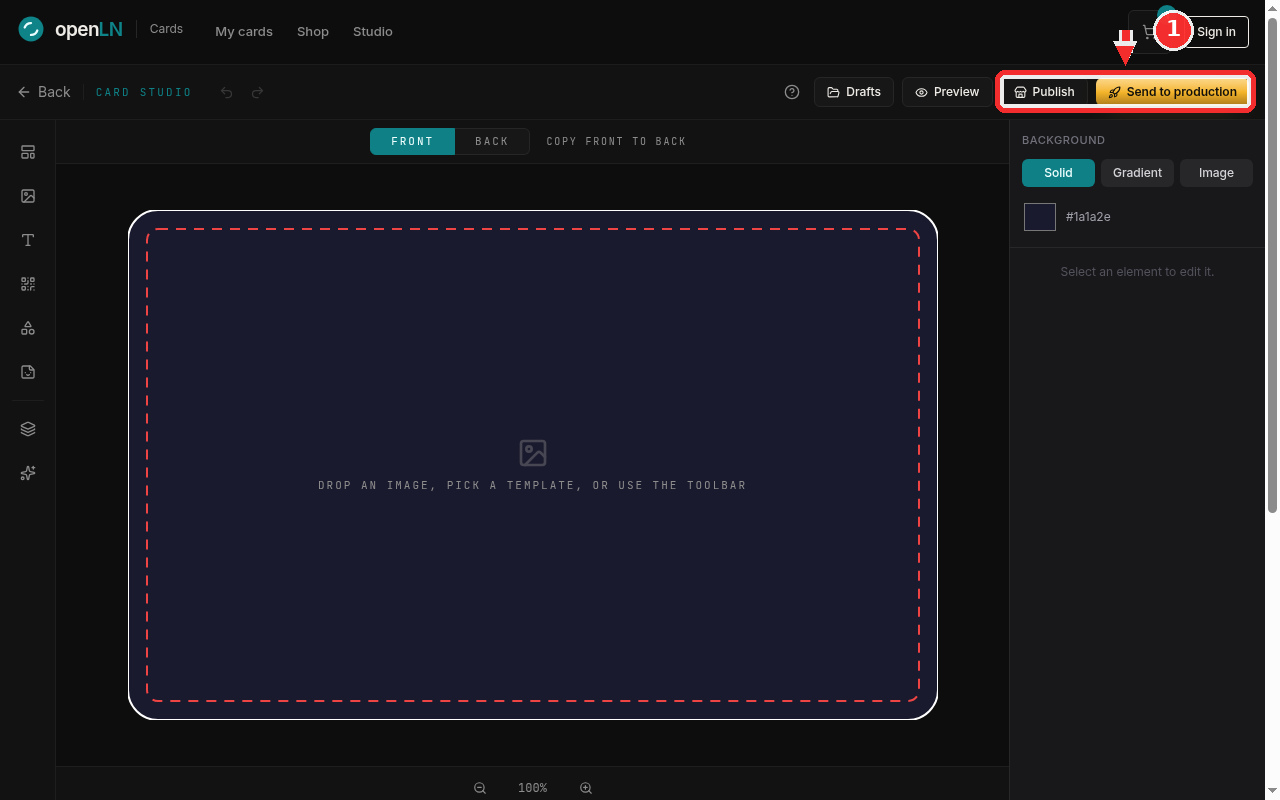Open the sticker tool

[28, 372]
